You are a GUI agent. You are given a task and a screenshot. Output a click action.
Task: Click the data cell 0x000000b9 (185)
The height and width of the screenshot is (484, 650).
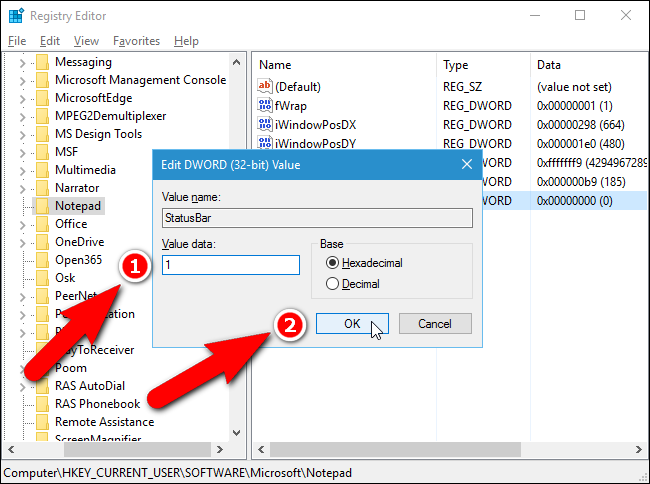581,182
